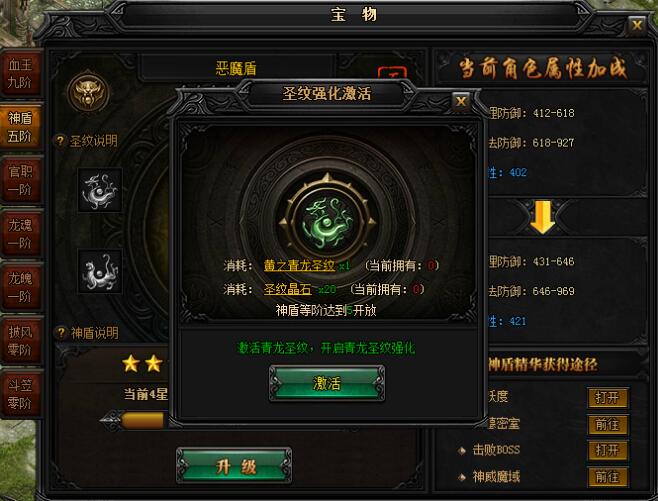Switch to the 血王九阶 tab
This screenshot has height=501, width=658.
21,73
